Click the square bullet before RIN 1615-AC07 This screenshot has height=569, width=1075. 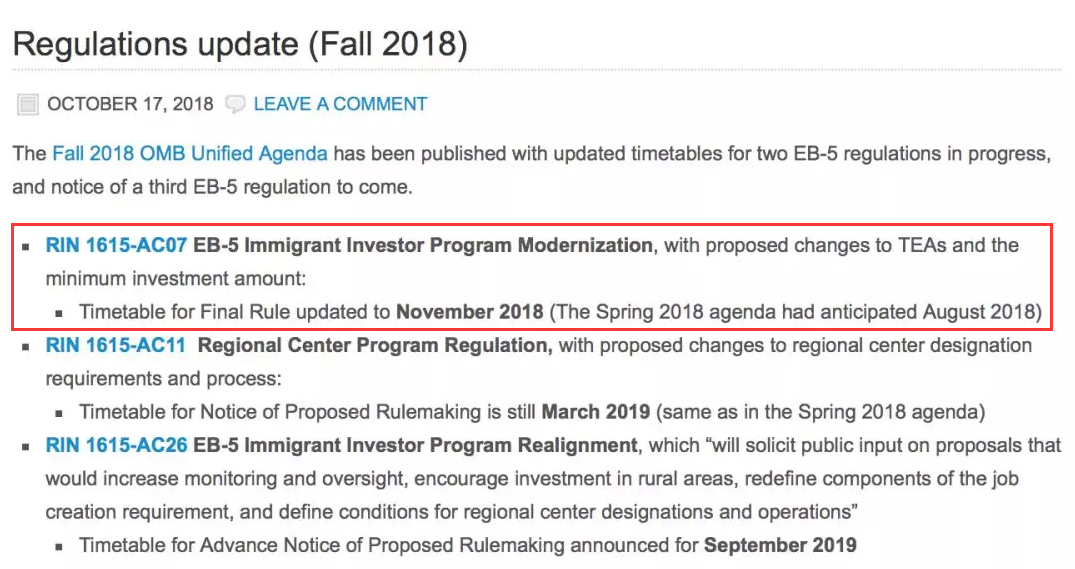point(26,246)
